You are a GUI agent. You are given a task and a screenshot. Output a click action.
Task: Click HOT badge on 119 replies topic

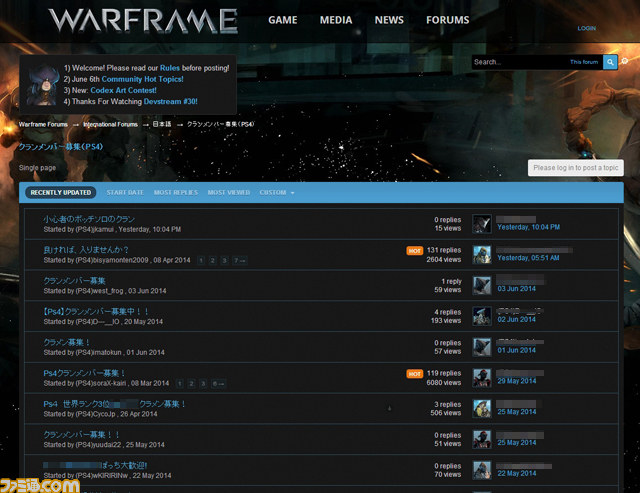click(x=414, y=374)
